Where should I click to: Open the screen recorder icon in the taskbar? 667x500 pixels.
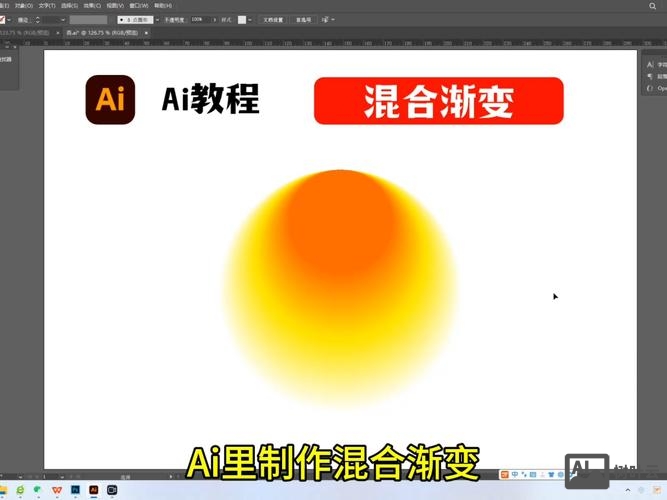[112, 490]
